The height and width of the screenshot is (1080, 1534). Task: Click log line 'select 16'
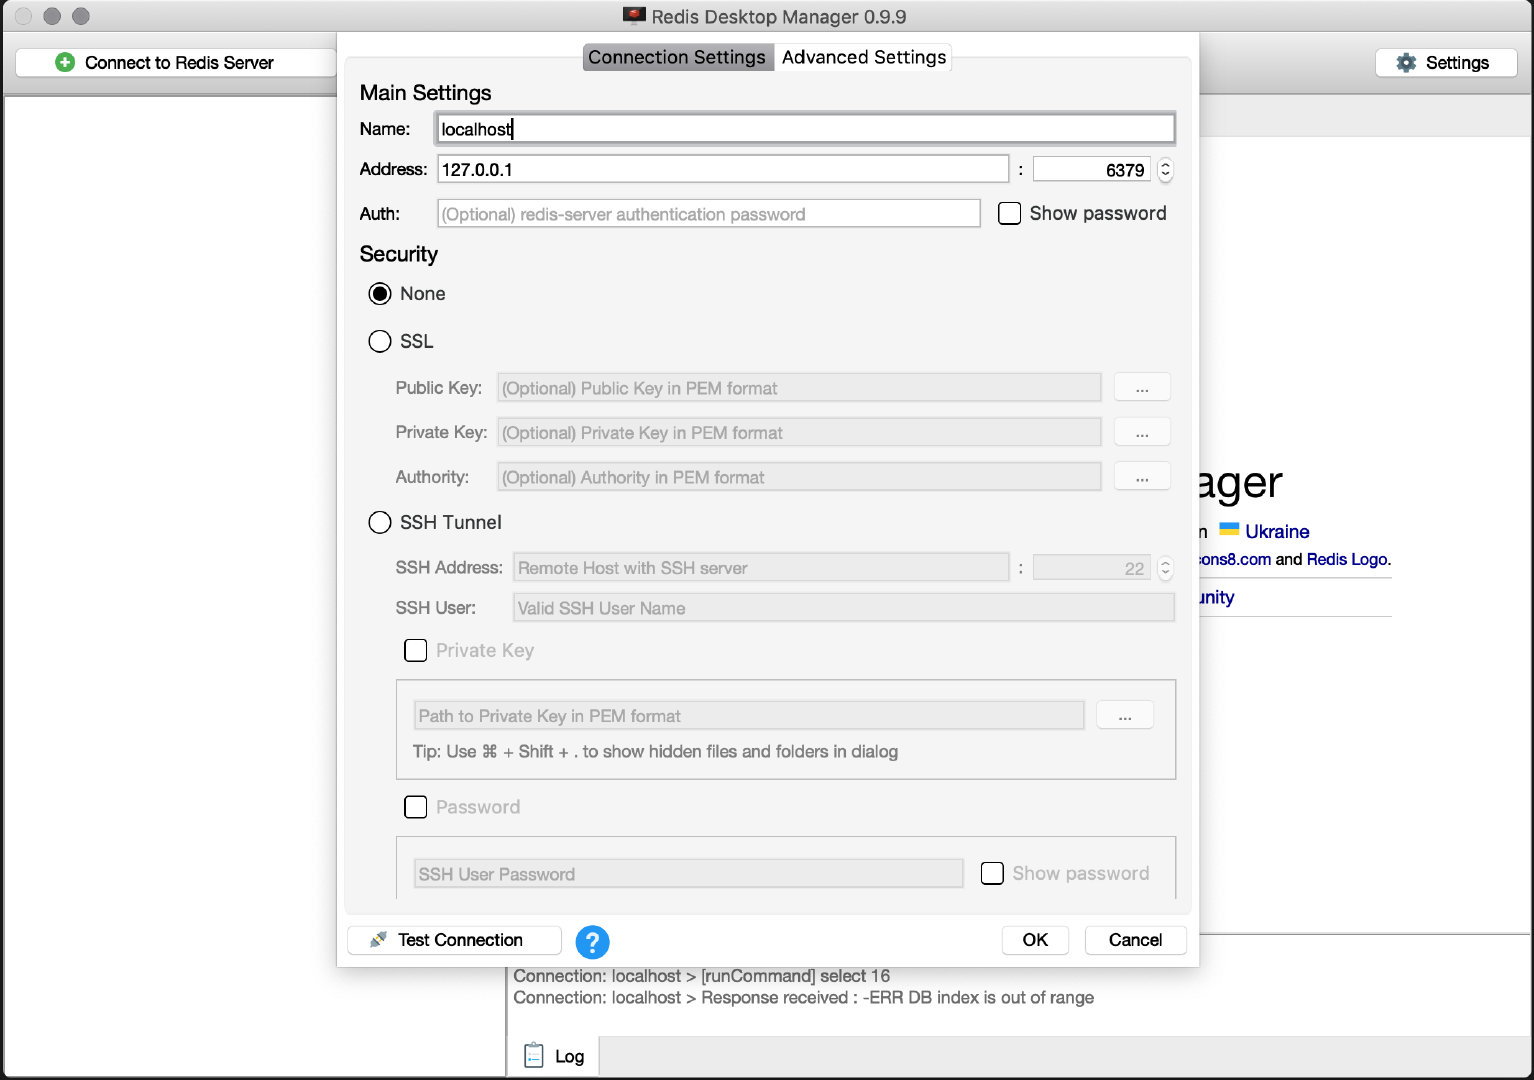coord(701,976)
